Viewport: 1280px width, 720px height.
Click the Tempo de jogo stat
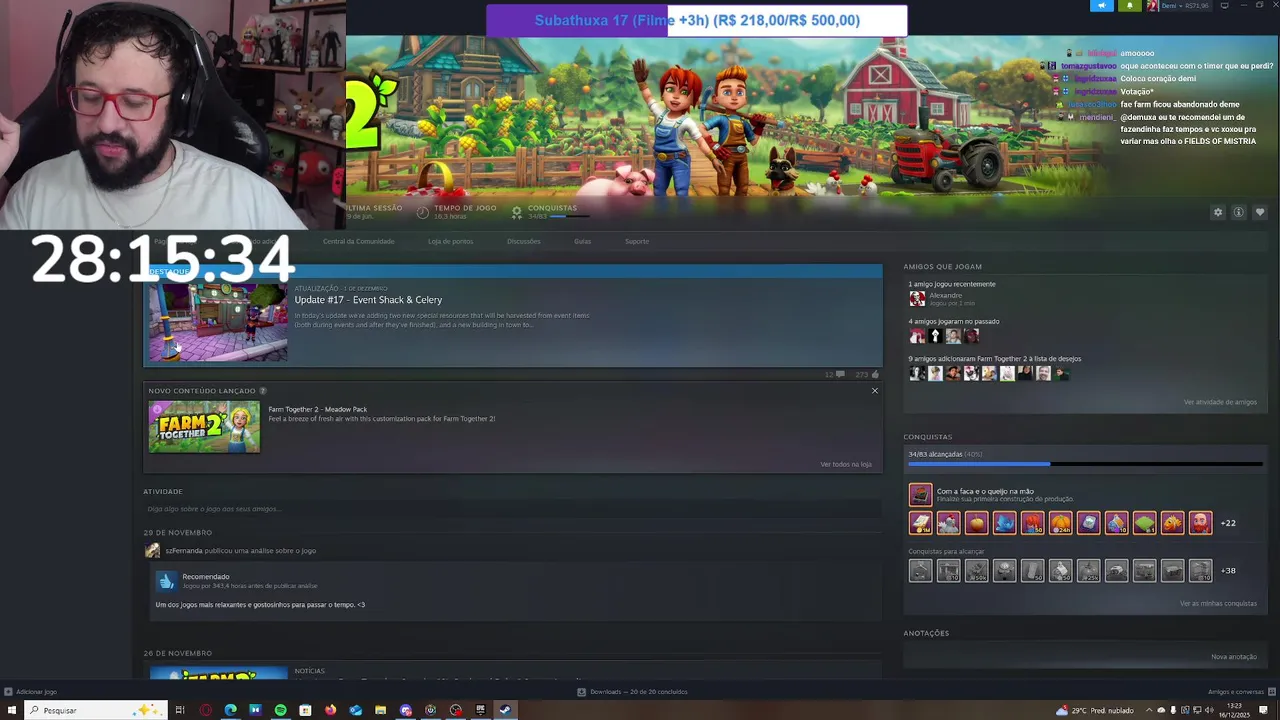point(458,212)
